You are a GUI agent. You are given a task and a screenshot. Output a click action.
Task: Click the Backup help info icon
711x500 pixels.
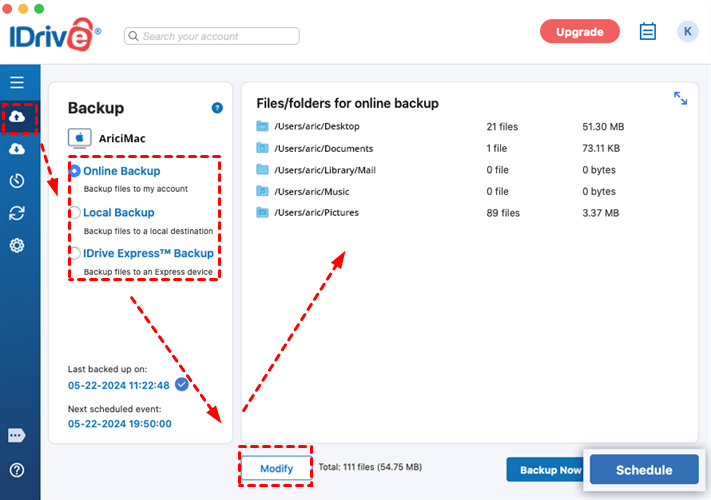pyautogui.click(x=217, y=108)
